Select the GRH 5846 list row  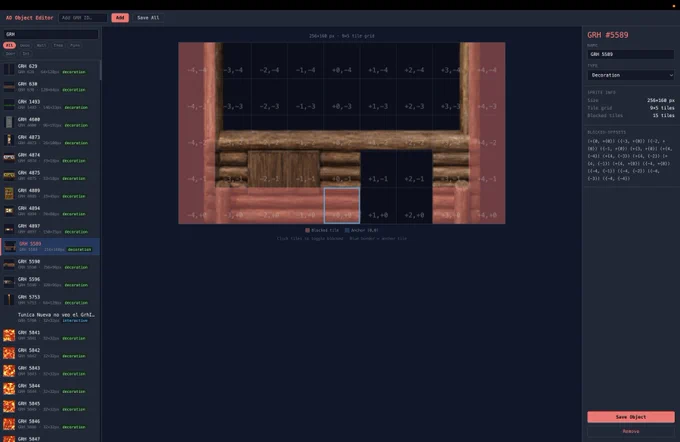tap(50, 424)
